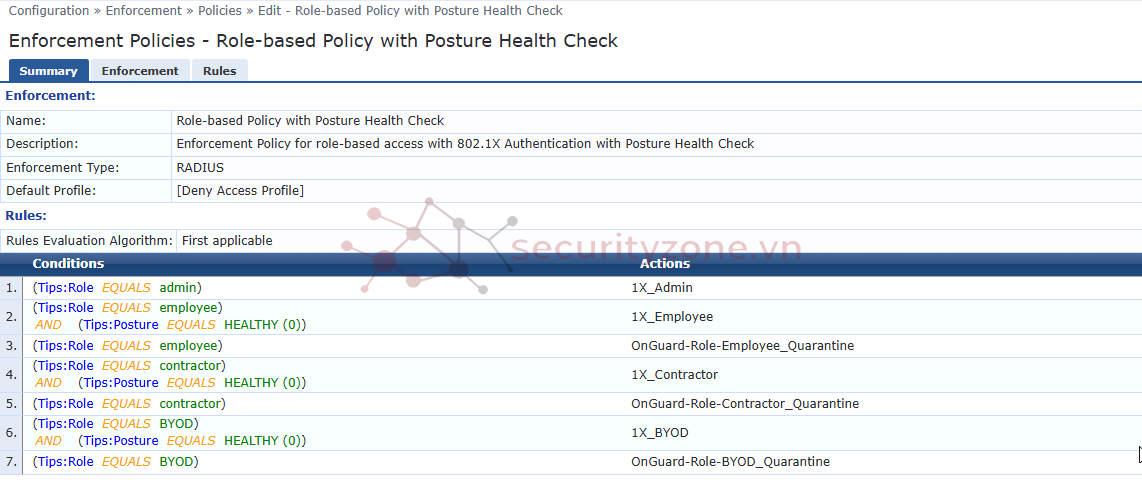Click the OnGuard-Role-Employee_Quarantine action

pyautogui.click(x=742, y=346)
